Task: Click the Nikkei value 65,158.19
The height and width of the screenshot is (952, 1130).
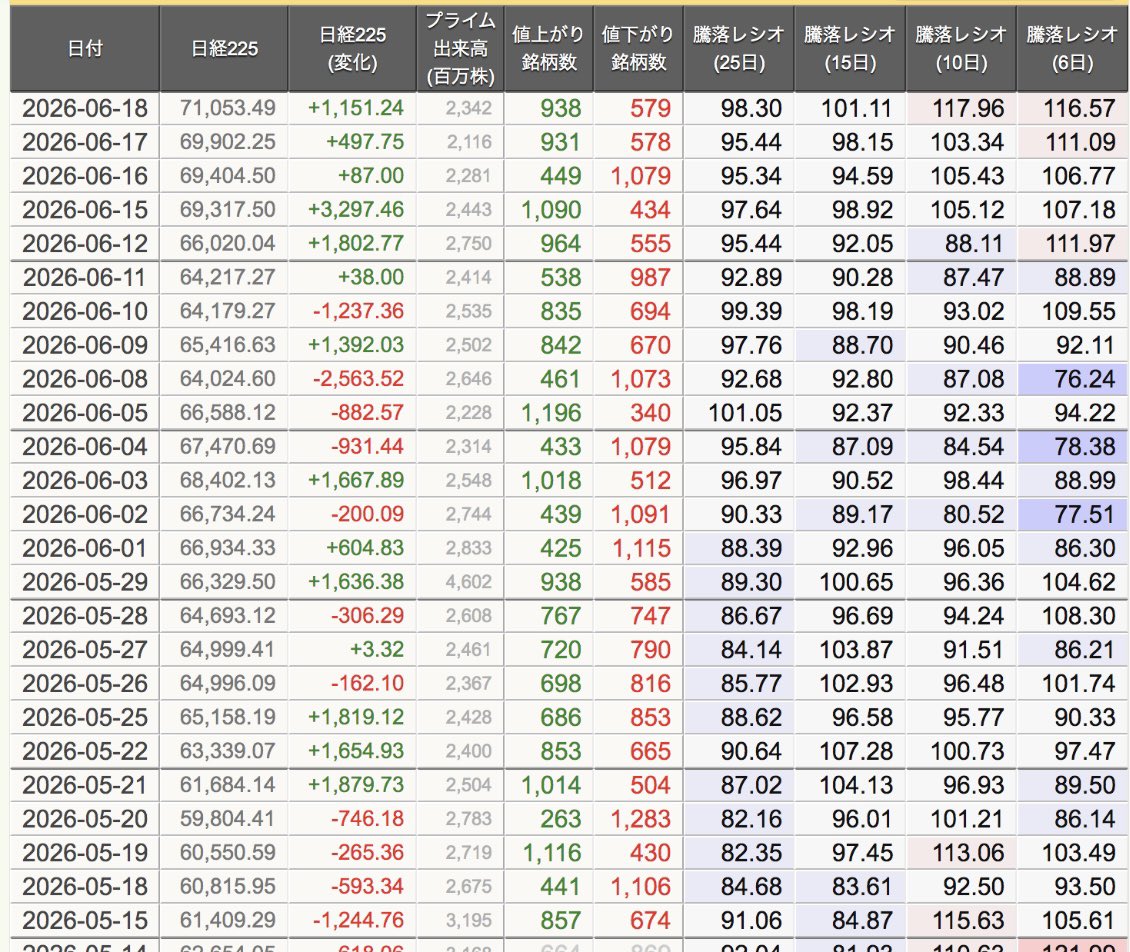Action: tap(228, 718)
